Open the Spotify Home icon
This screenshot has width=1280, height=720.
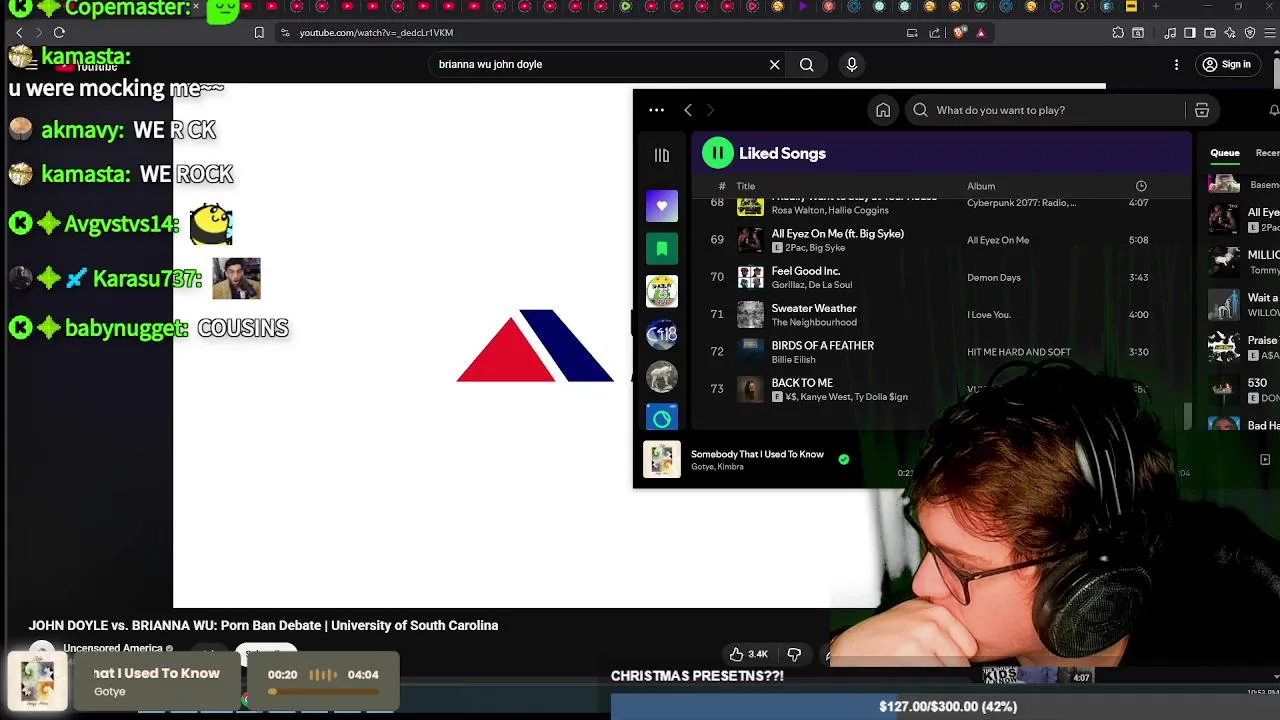tap(883, 110)
